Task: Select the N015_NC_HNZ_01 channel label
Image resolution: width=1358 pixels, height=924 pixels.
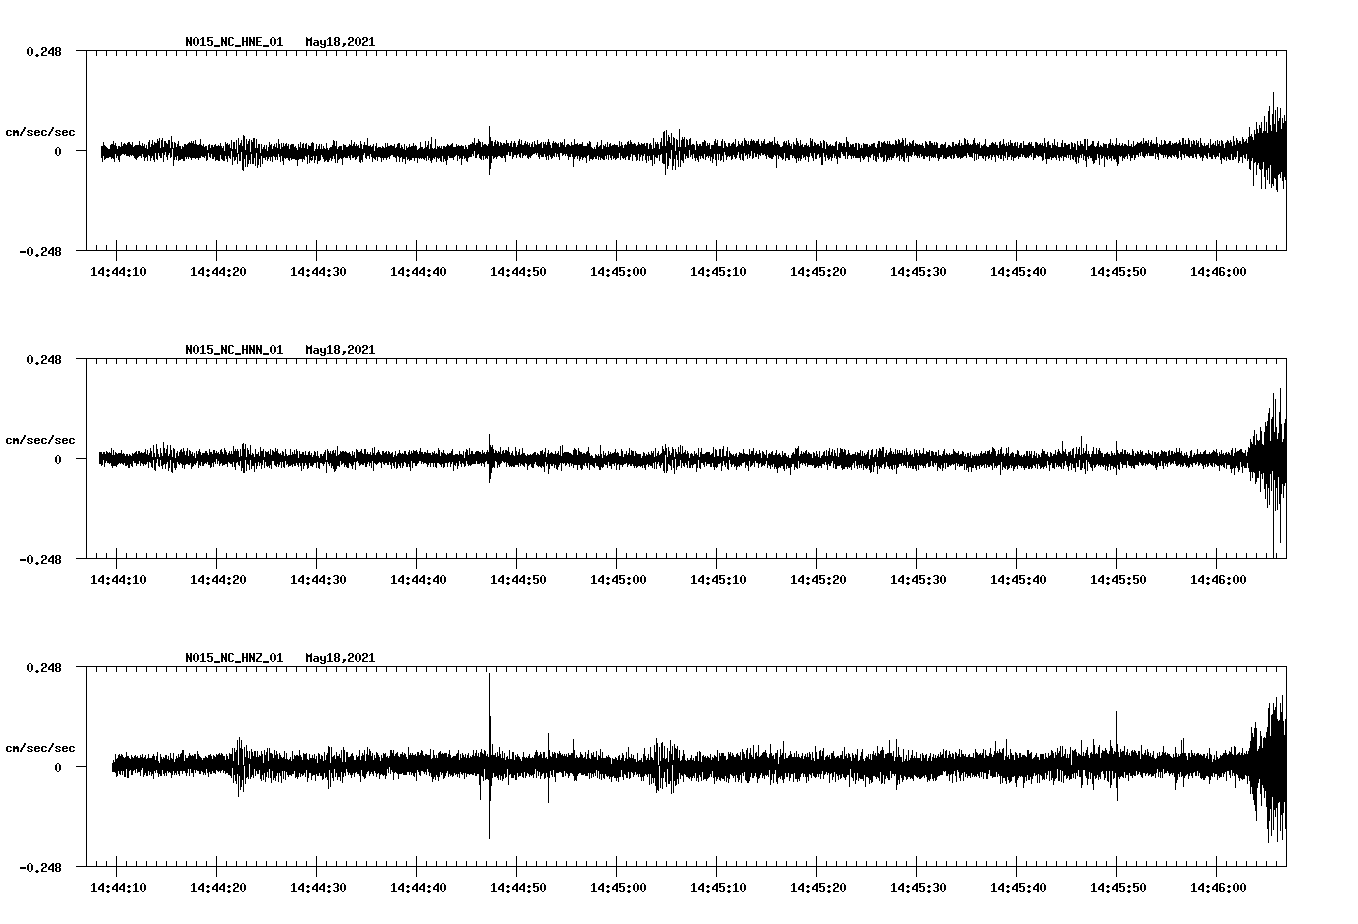Action: pos(233,658)
